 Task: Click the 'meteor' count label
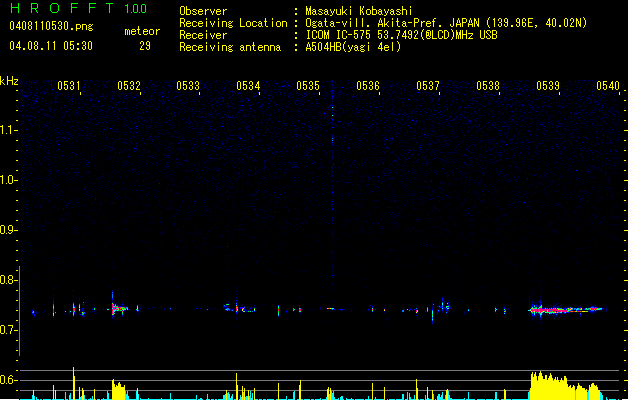click(142, 31)
